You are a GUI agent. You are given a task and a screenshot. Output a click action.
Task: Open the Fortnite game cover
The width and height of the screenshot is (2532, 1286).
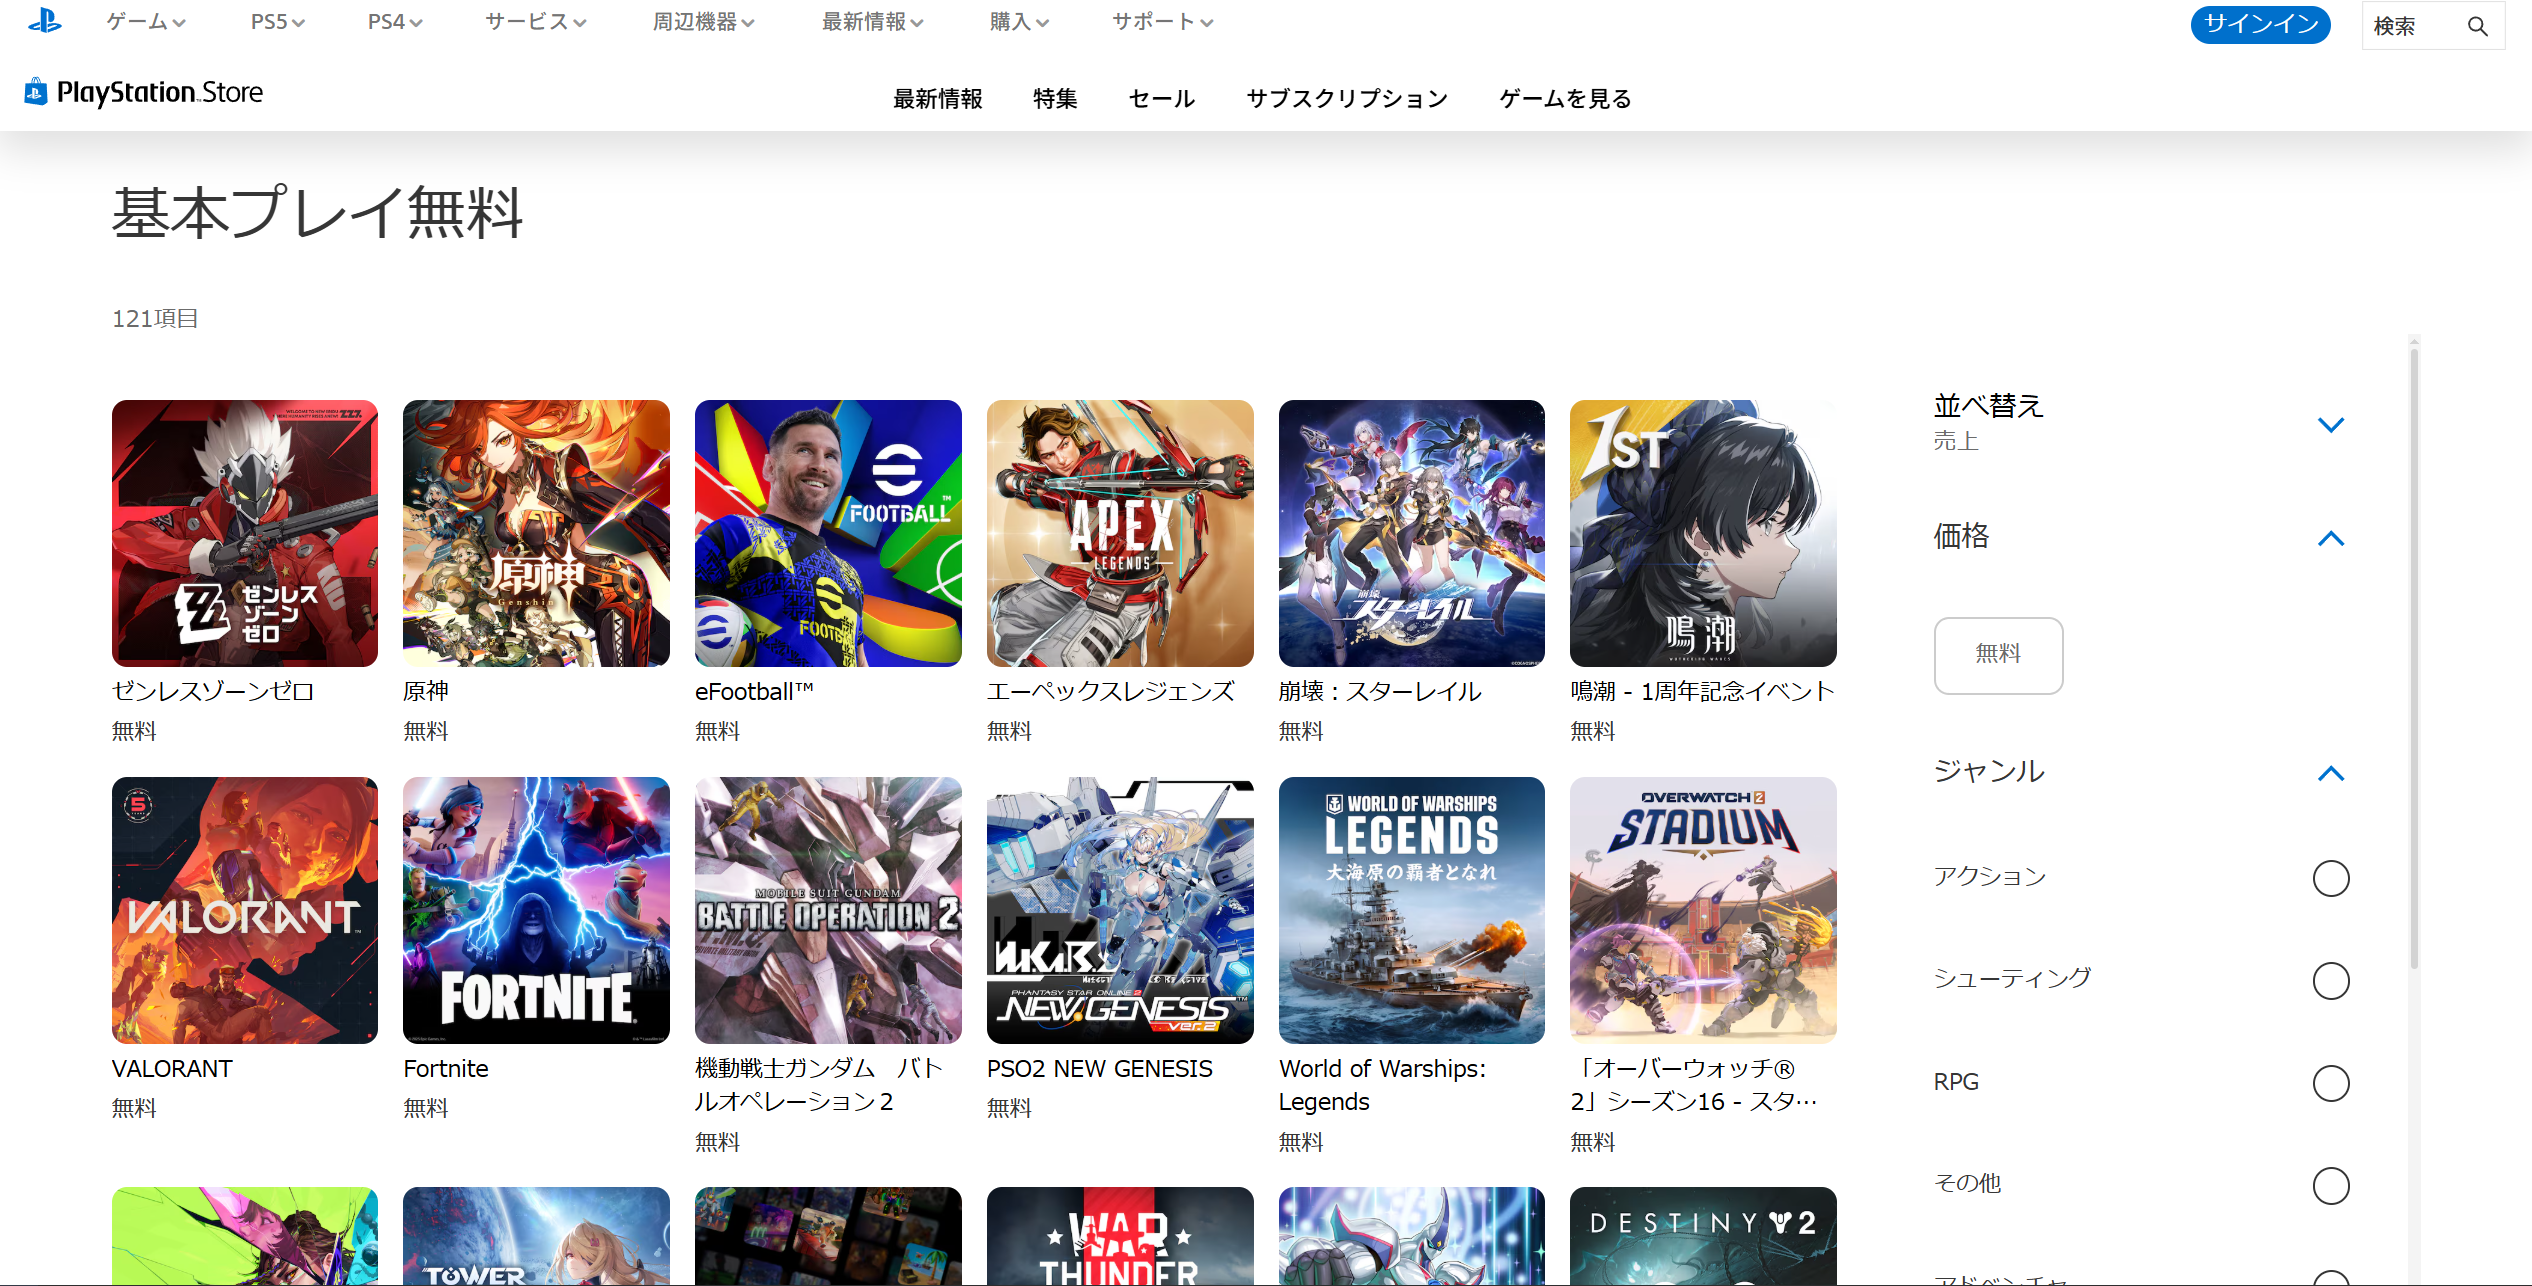click(536, 910)
